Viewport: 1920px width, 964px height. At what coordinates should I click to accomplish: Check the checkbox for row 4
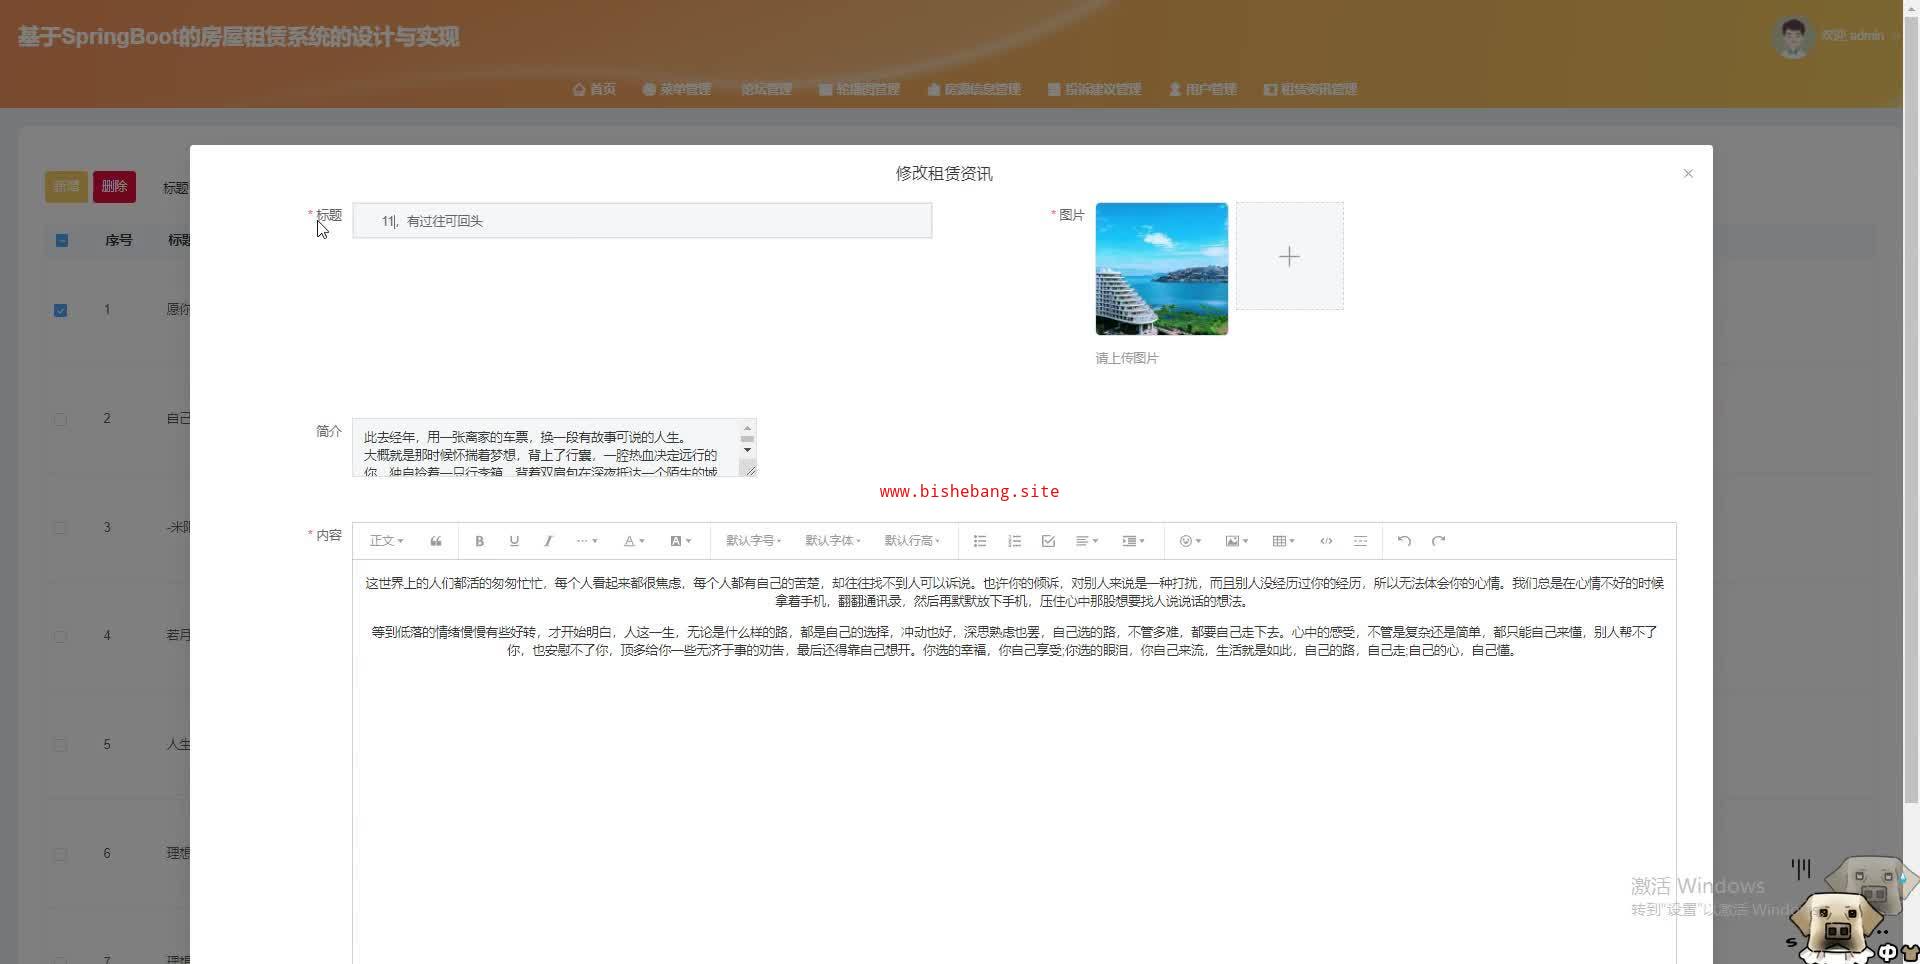click(60, 636)
